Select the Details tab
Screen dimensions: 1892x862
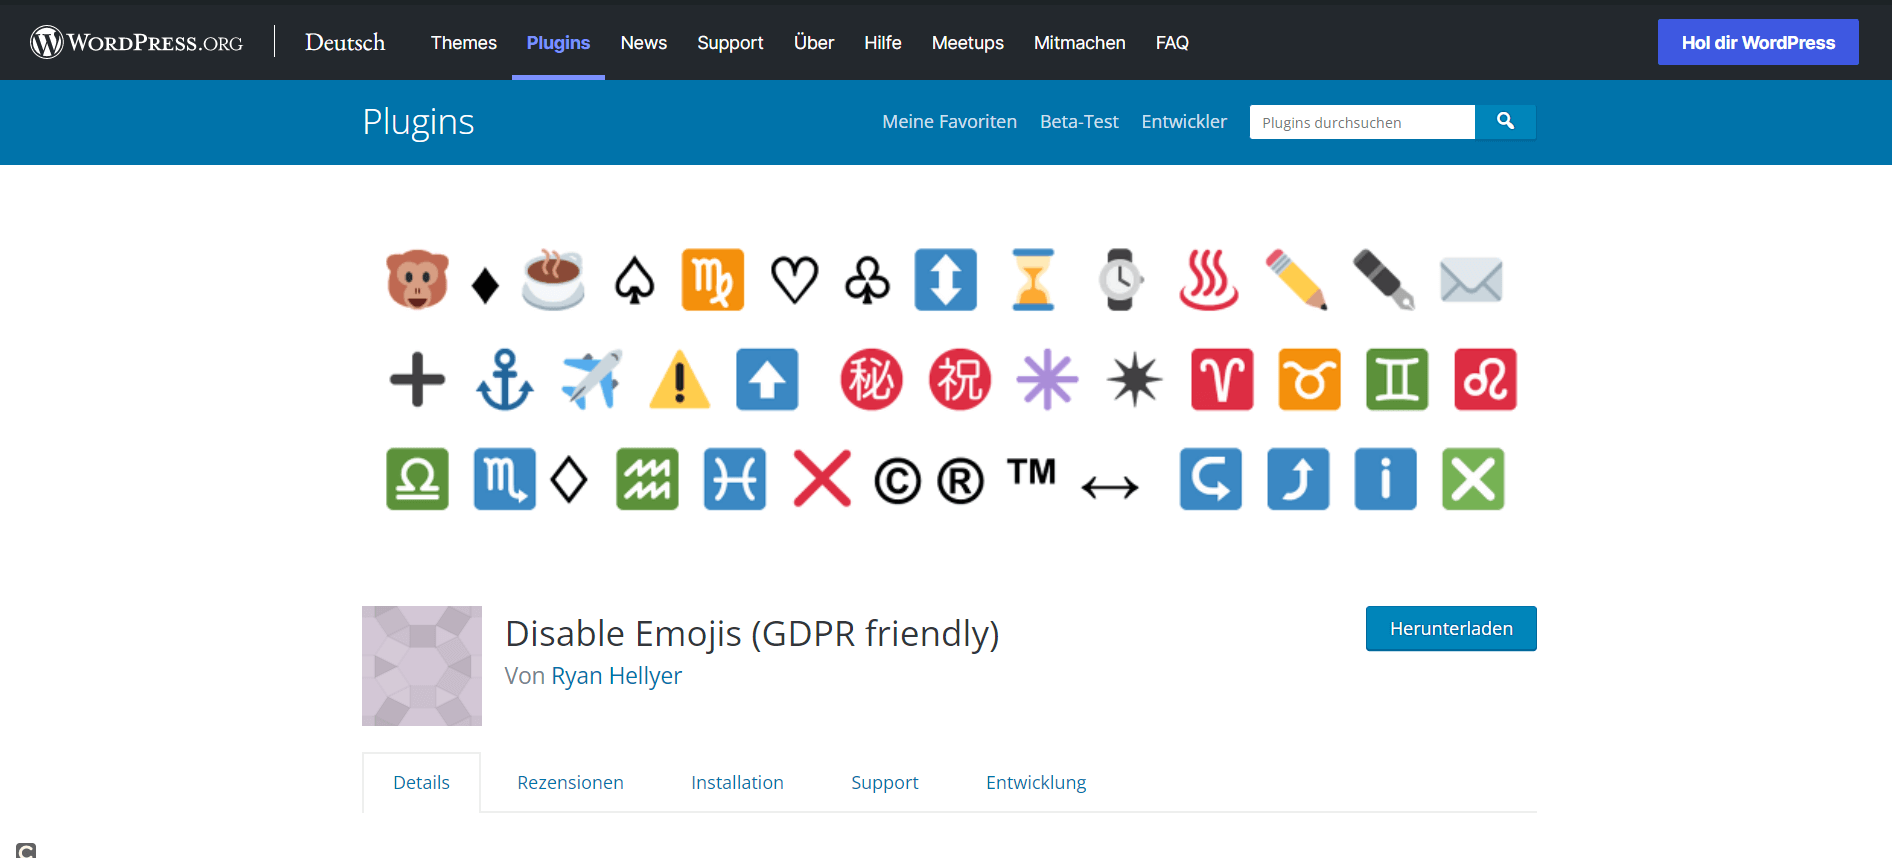[421, 783]
